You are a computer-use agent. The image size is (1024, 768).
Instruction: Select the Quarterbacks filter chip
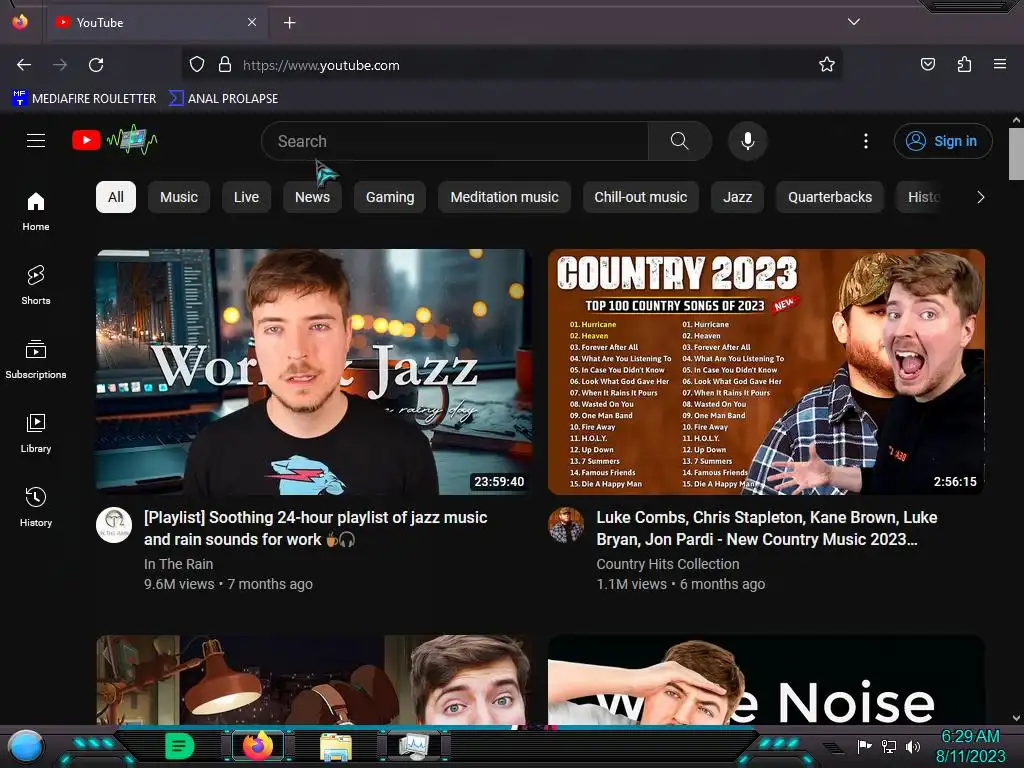829,197
